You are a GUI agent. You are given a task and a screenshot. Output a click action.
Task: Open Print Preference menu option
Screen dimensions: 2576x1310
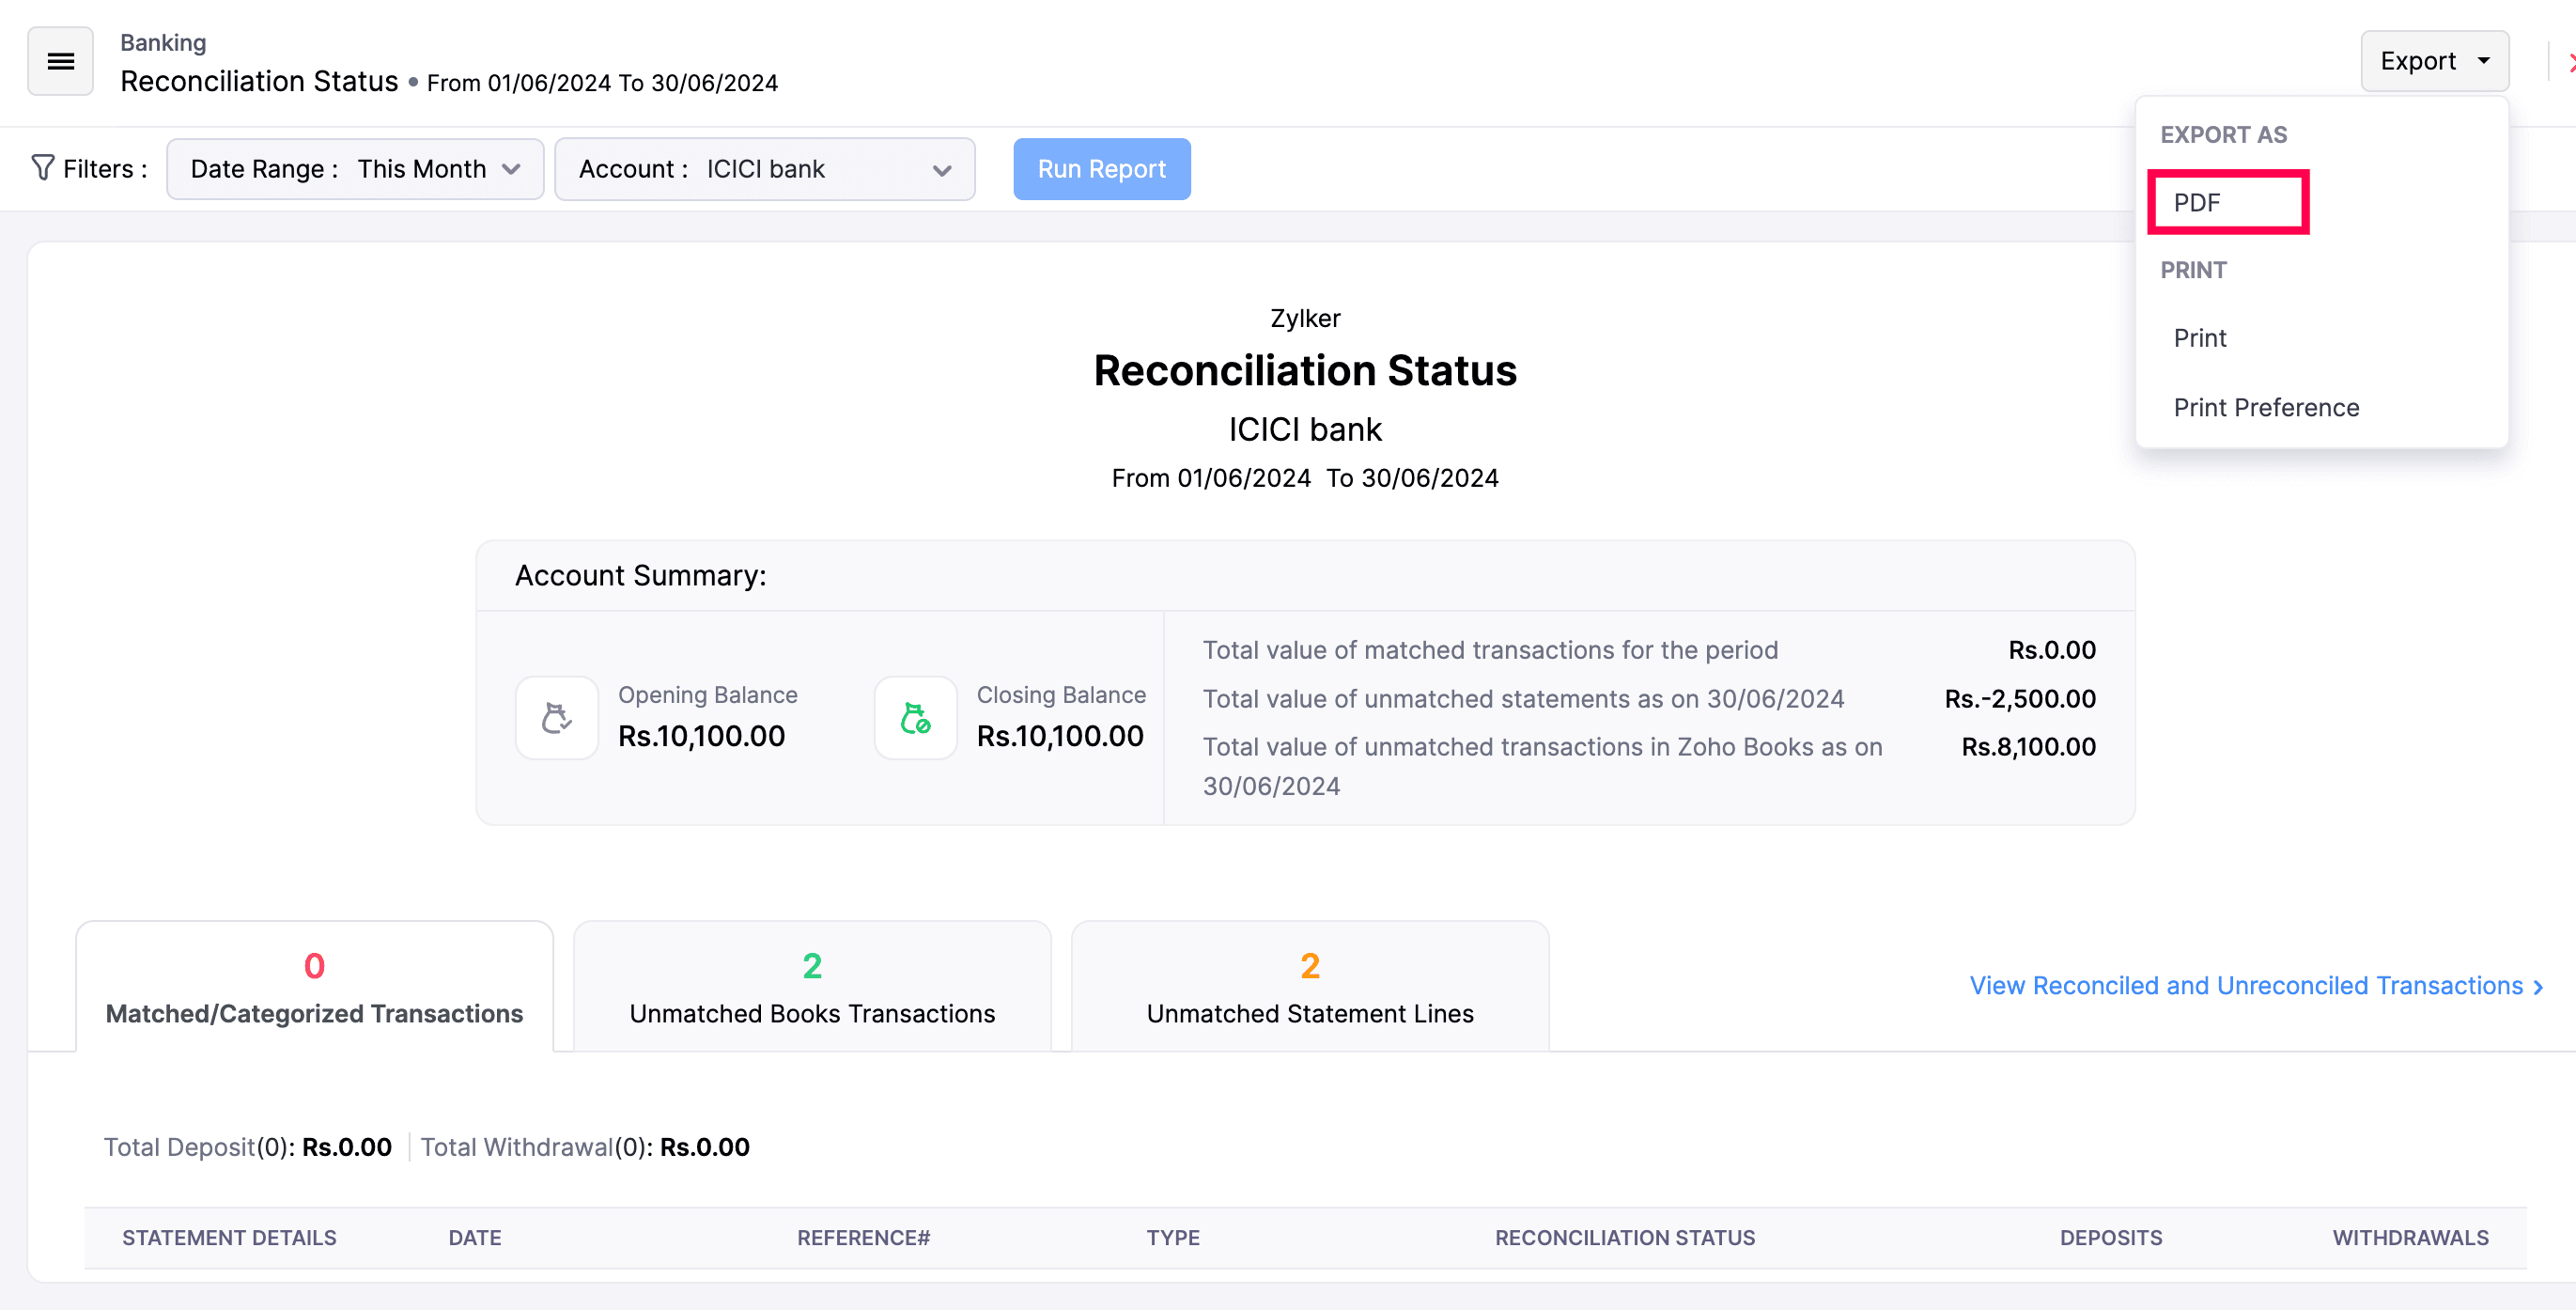point(2266,408)
